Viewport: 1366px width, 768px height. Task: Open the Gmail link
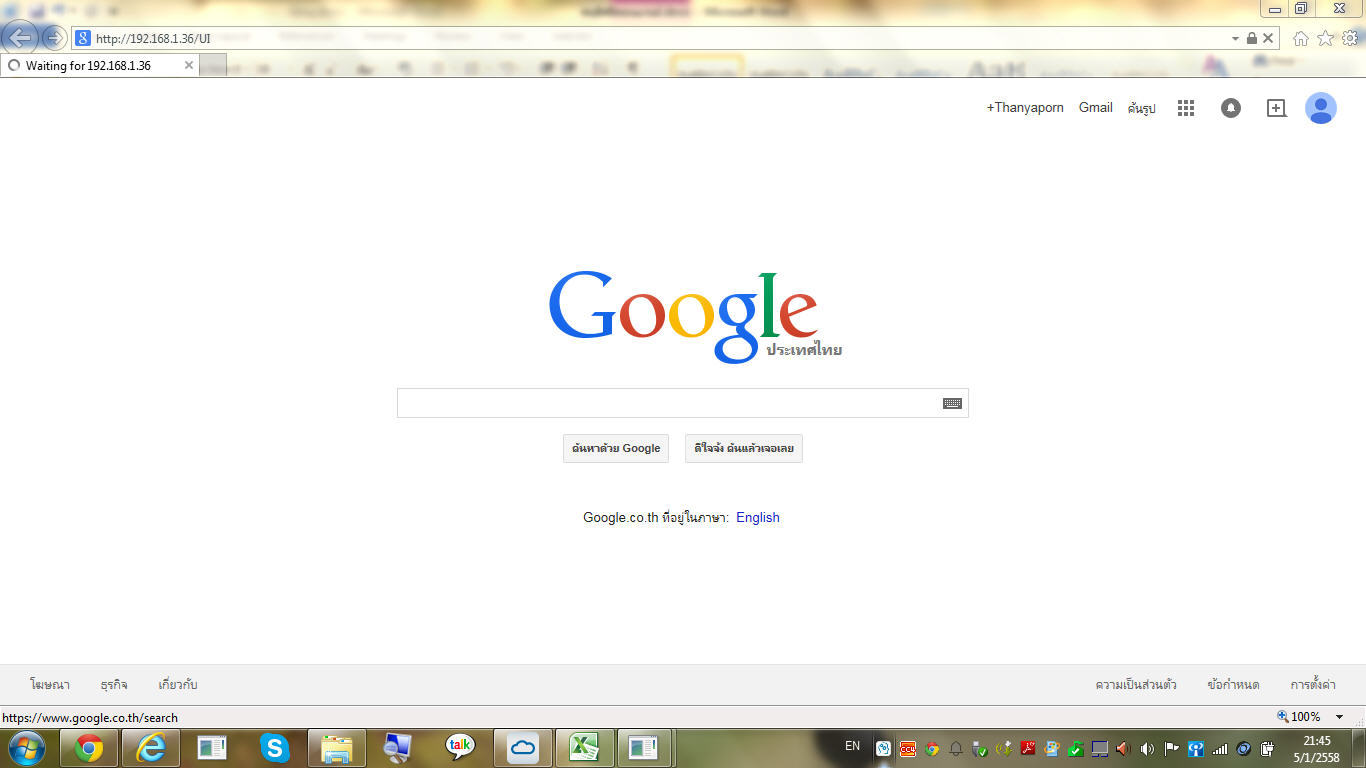click(1096, 108)
